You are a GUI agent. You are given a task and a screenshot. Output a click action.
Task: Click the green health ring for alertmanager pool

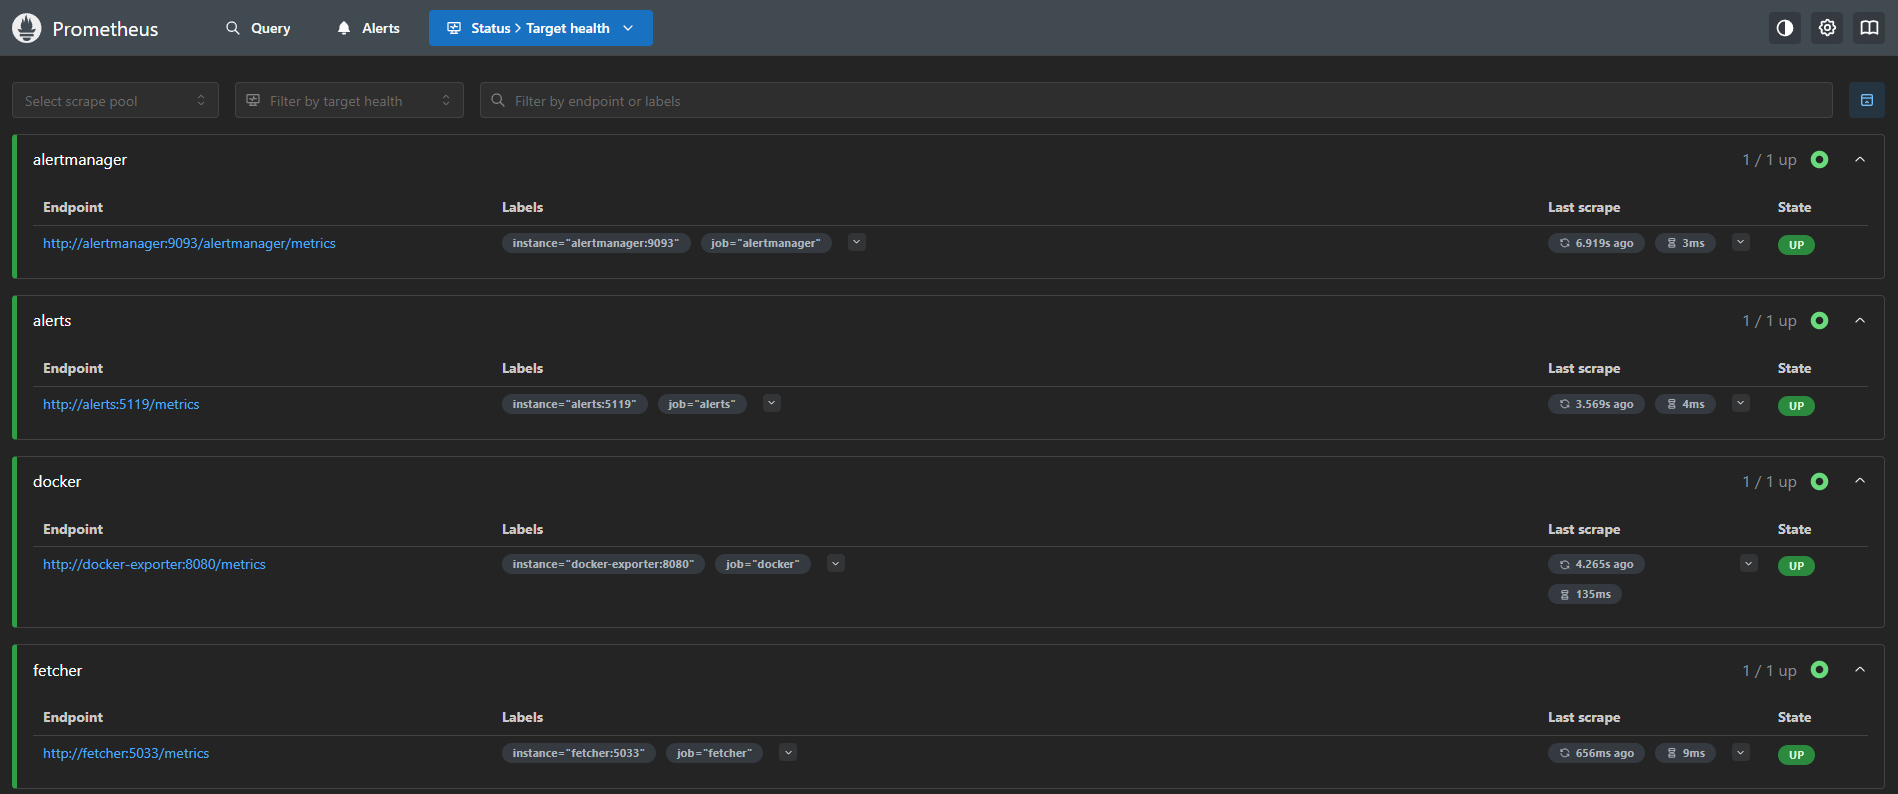click(1820, 160)
